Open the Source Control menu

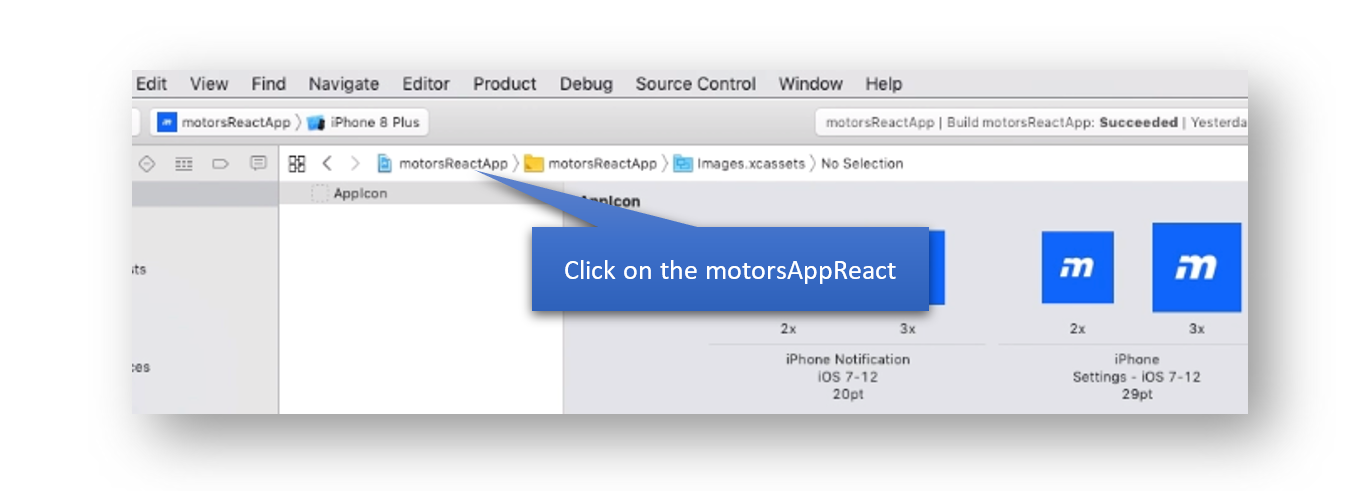tap(696, 84)
